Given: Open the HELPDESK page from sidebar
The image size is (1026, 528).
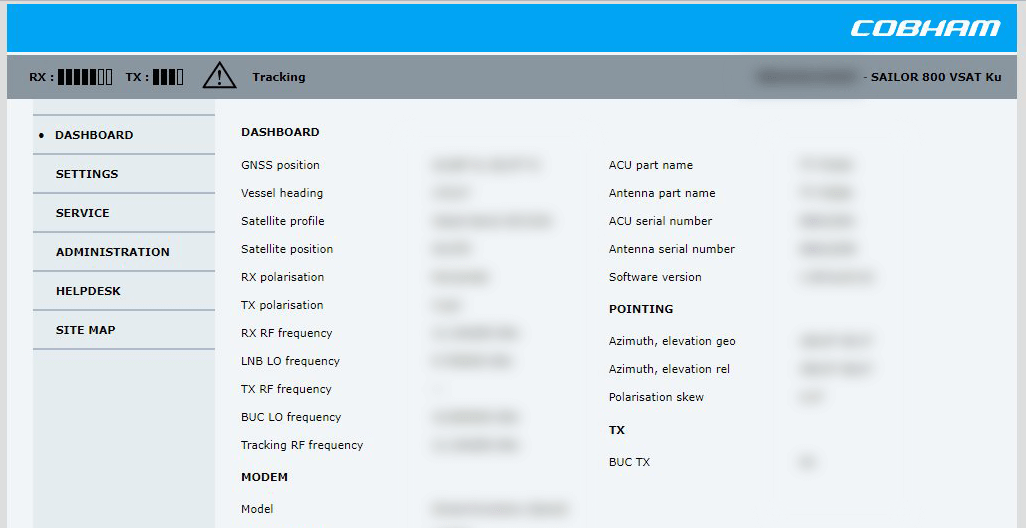Looking at the screenshot, I should point(88,291).
